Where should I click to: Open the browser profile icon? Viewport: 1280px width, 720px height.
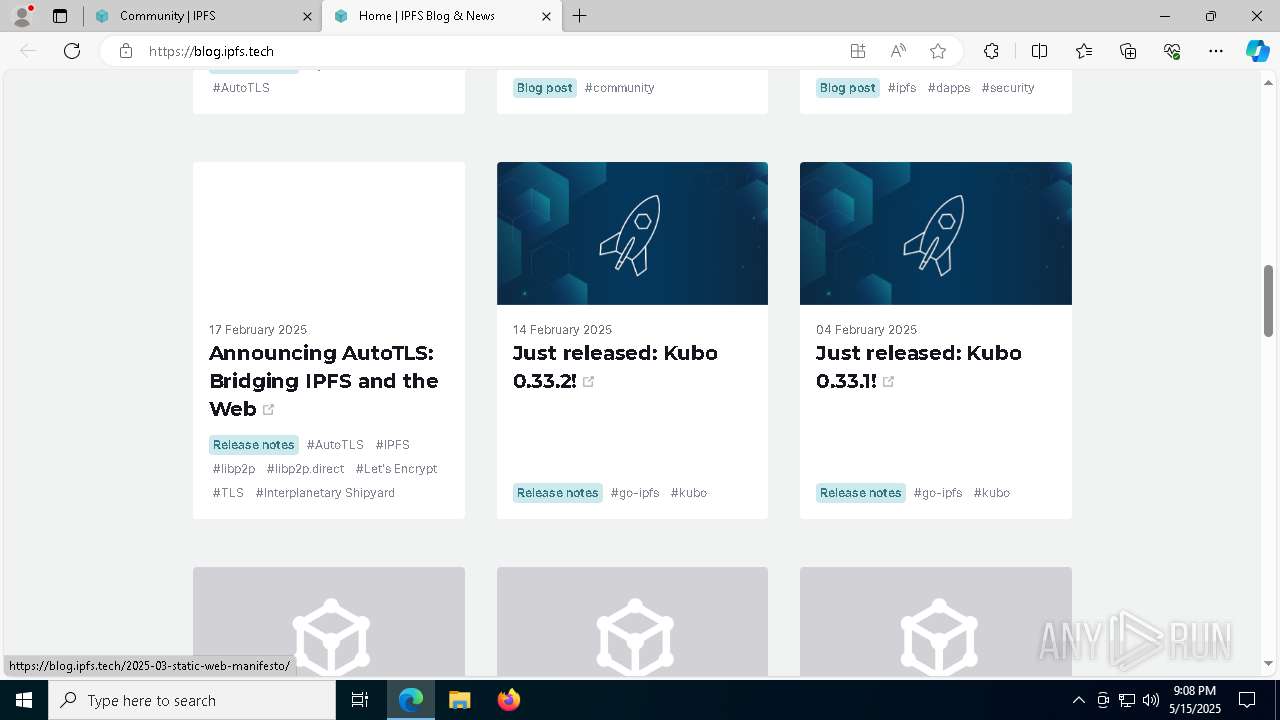(22, 16)
